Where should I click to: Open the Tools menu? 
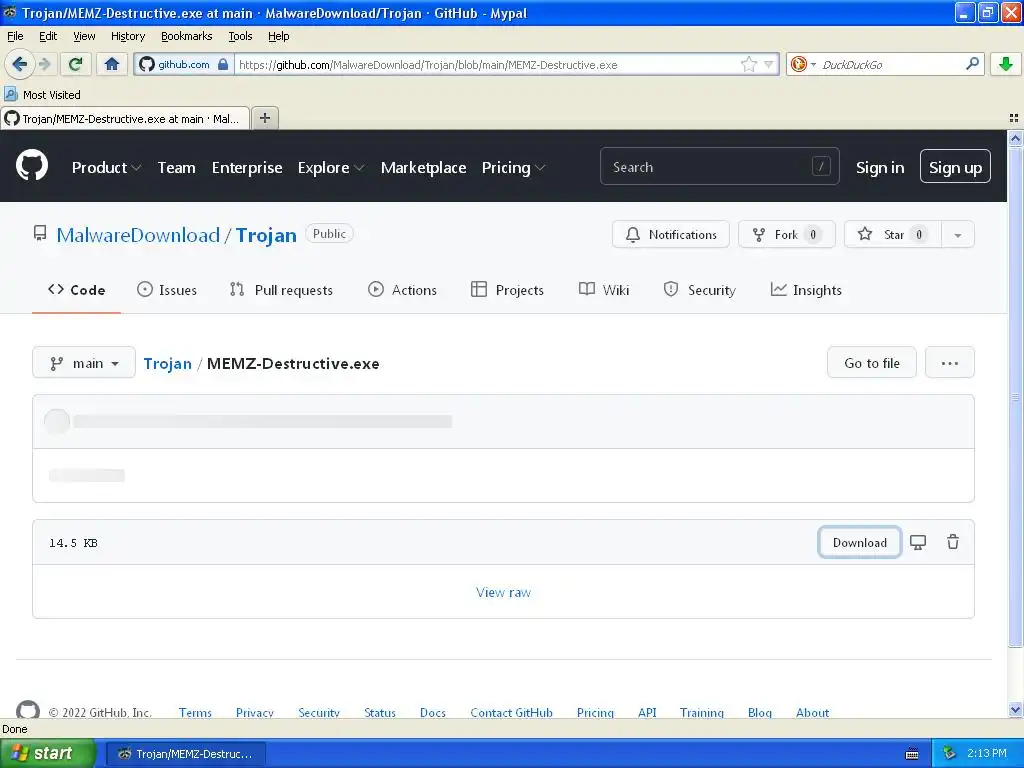(240, 36)
